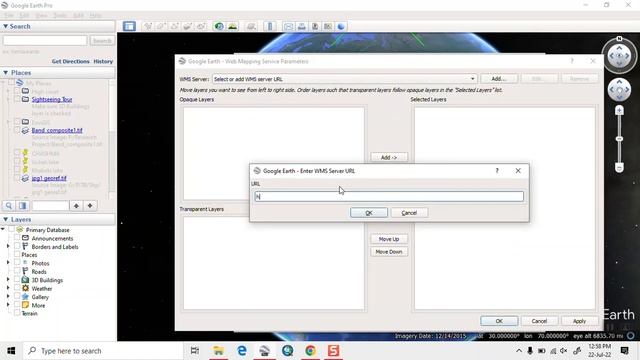The width and height of the screenshot is (640, 360).
Task: Click the panel view icon beside Places magnifier
Action: point(23,206)
